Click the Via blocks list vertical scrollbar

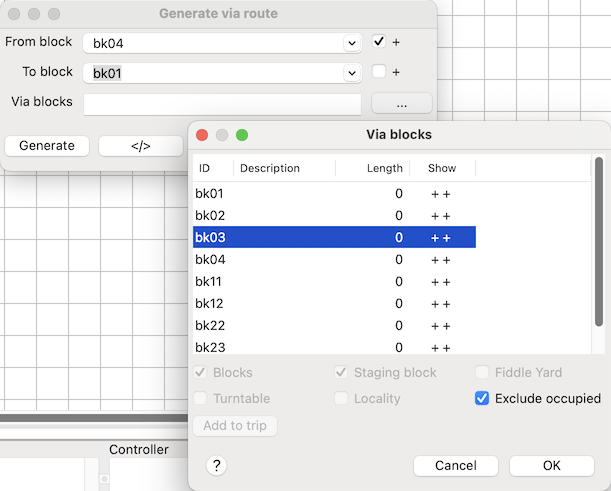tap(599, 240)
